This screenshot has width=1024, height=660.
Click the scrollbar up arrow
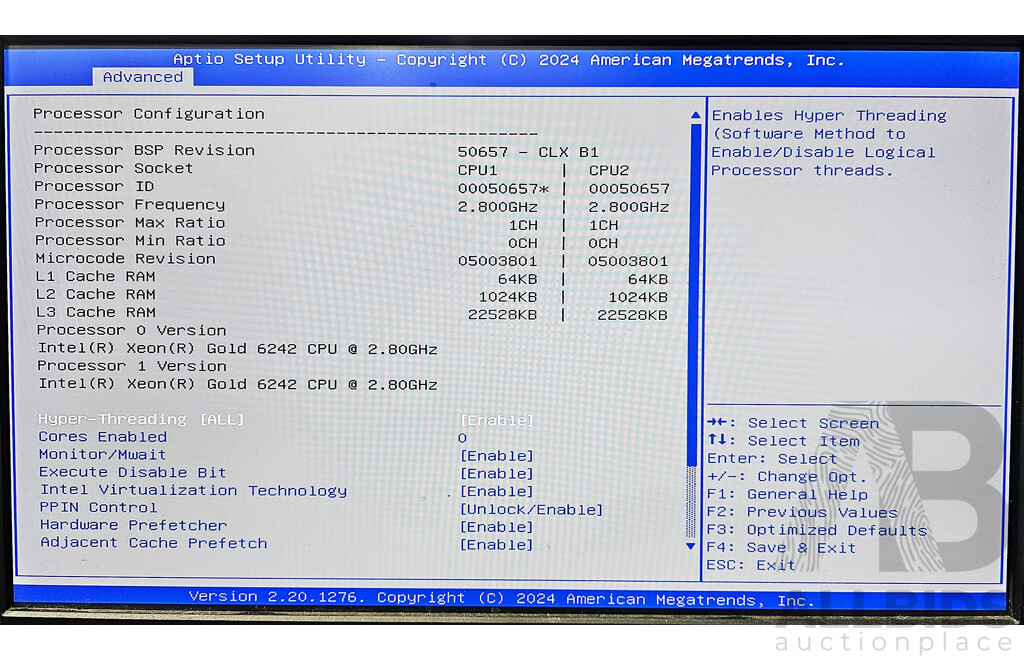696,115
